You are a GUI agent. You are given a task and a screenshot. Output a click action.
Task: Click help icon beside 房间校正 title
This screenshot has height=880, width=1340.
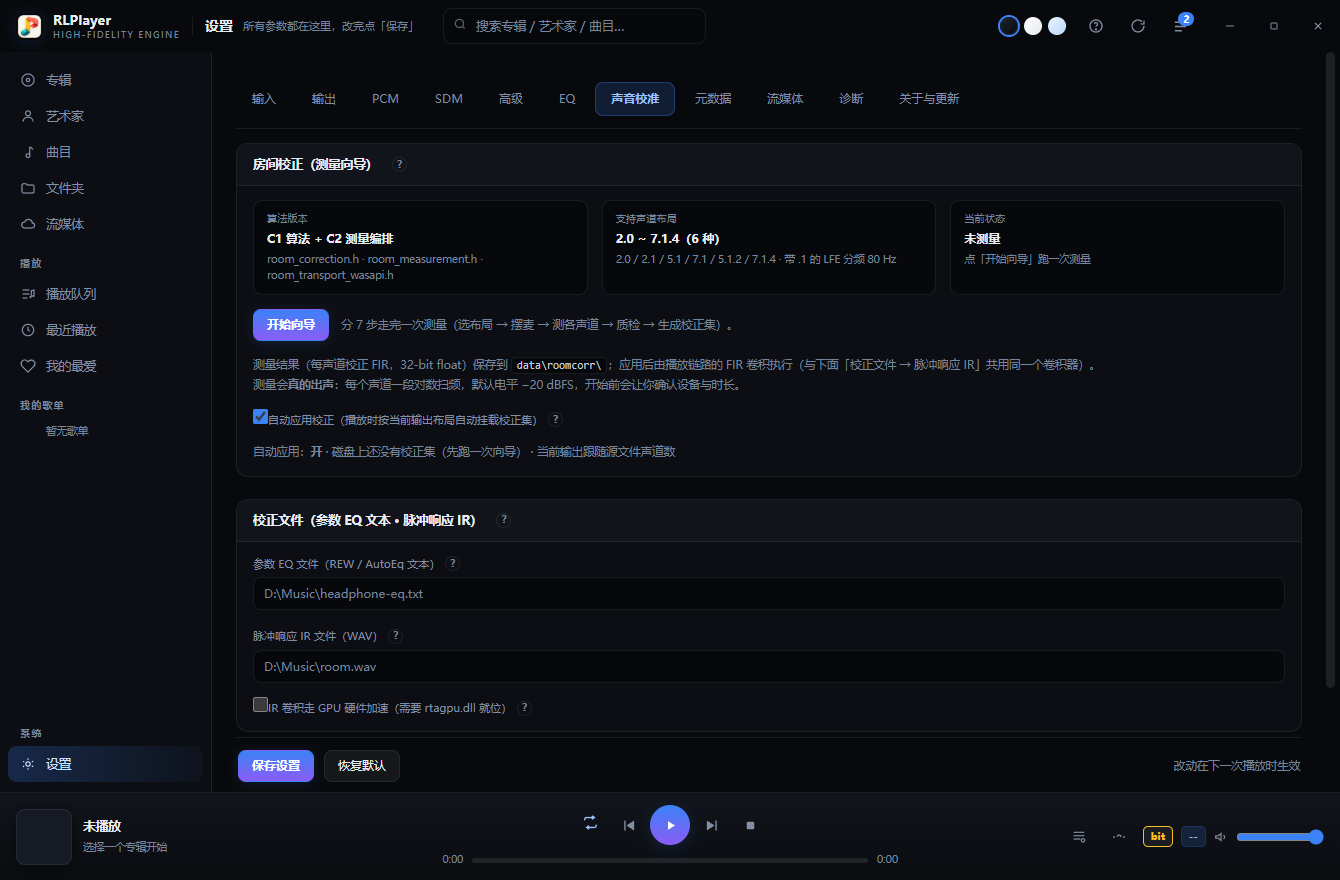point(399,164)
